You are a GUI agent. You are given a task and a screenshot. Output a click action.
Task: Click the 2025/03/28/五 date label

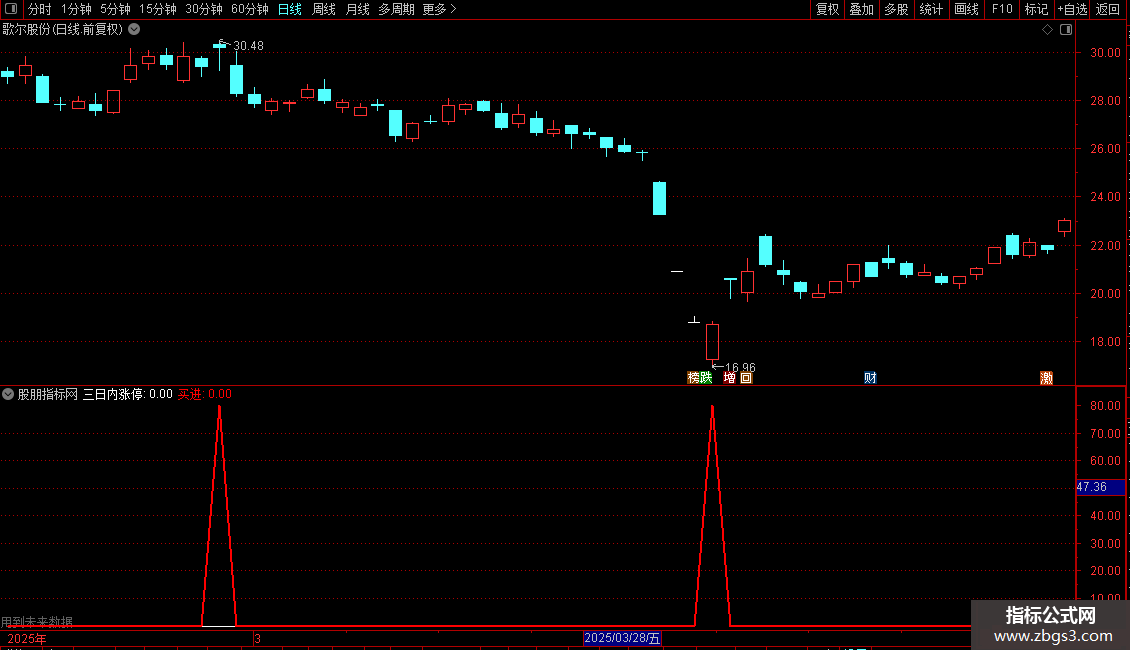(x=622, y=638)
